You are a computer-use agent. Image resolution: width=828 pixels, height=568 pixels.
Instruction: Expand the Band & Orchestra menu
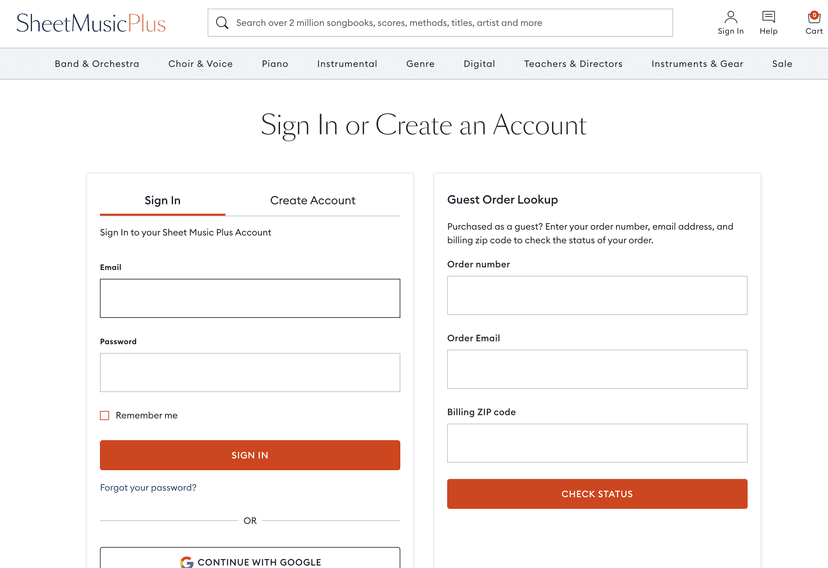click(x=97, y=64)
